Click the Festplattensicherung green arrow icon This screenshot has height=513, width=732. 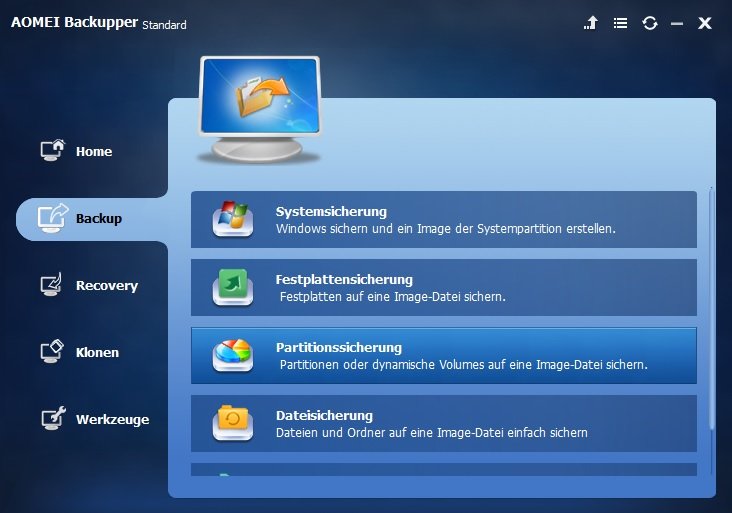tap(232, 287)
